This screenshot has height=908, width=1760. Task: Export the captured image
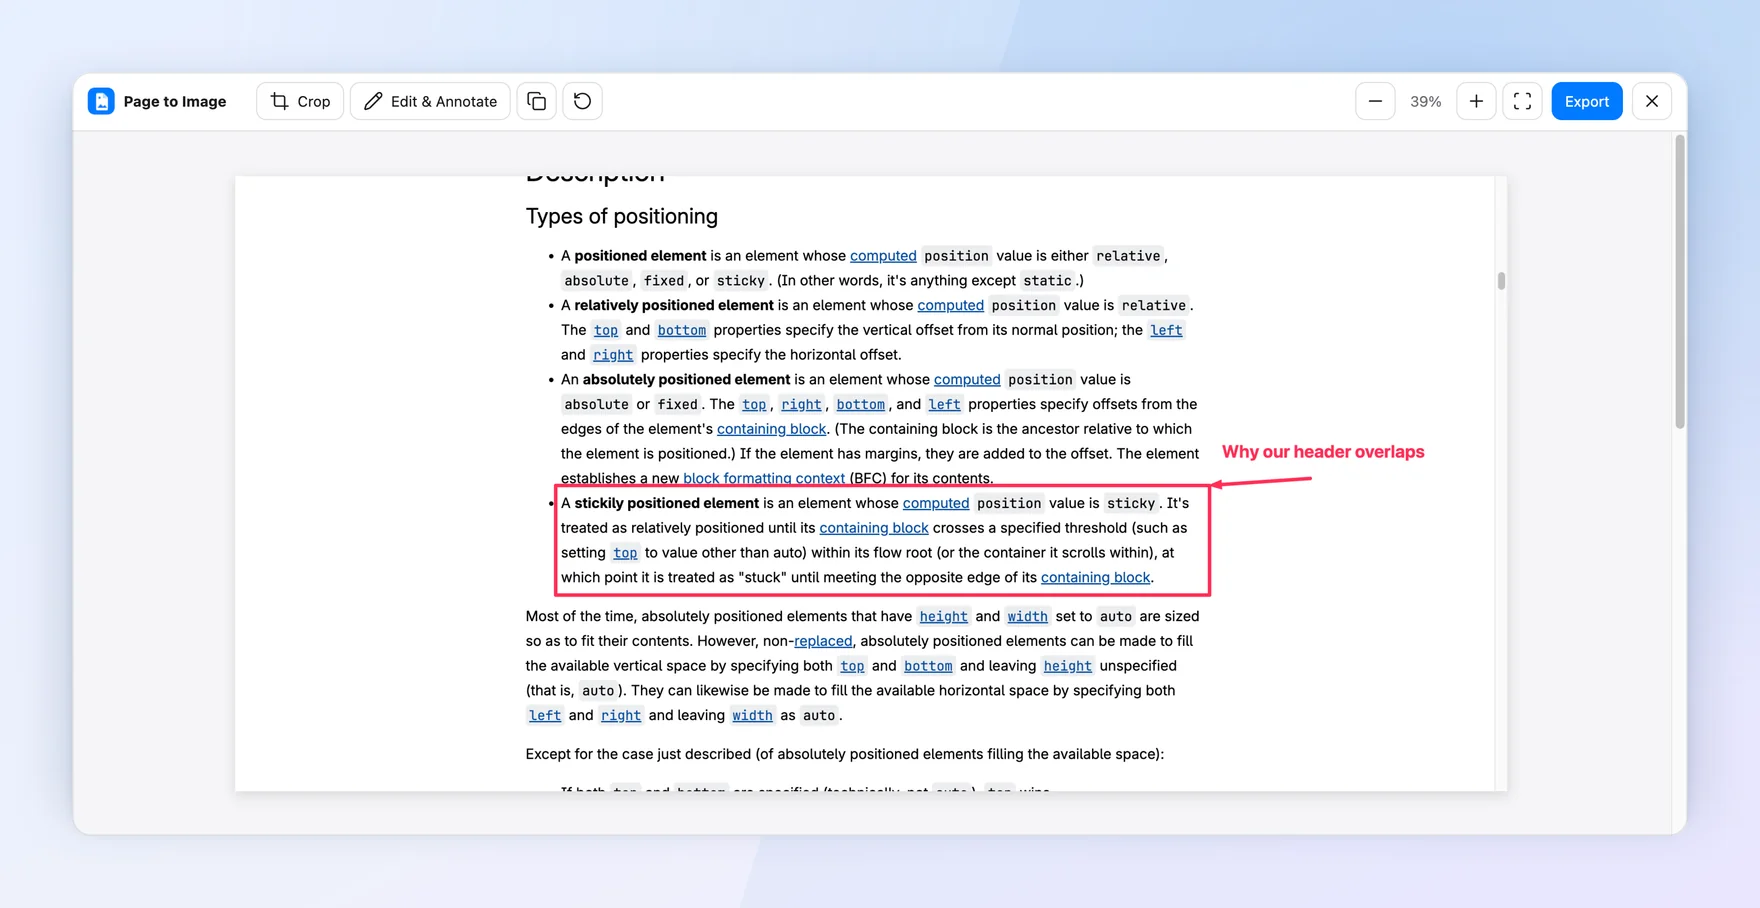point(1587,101)
